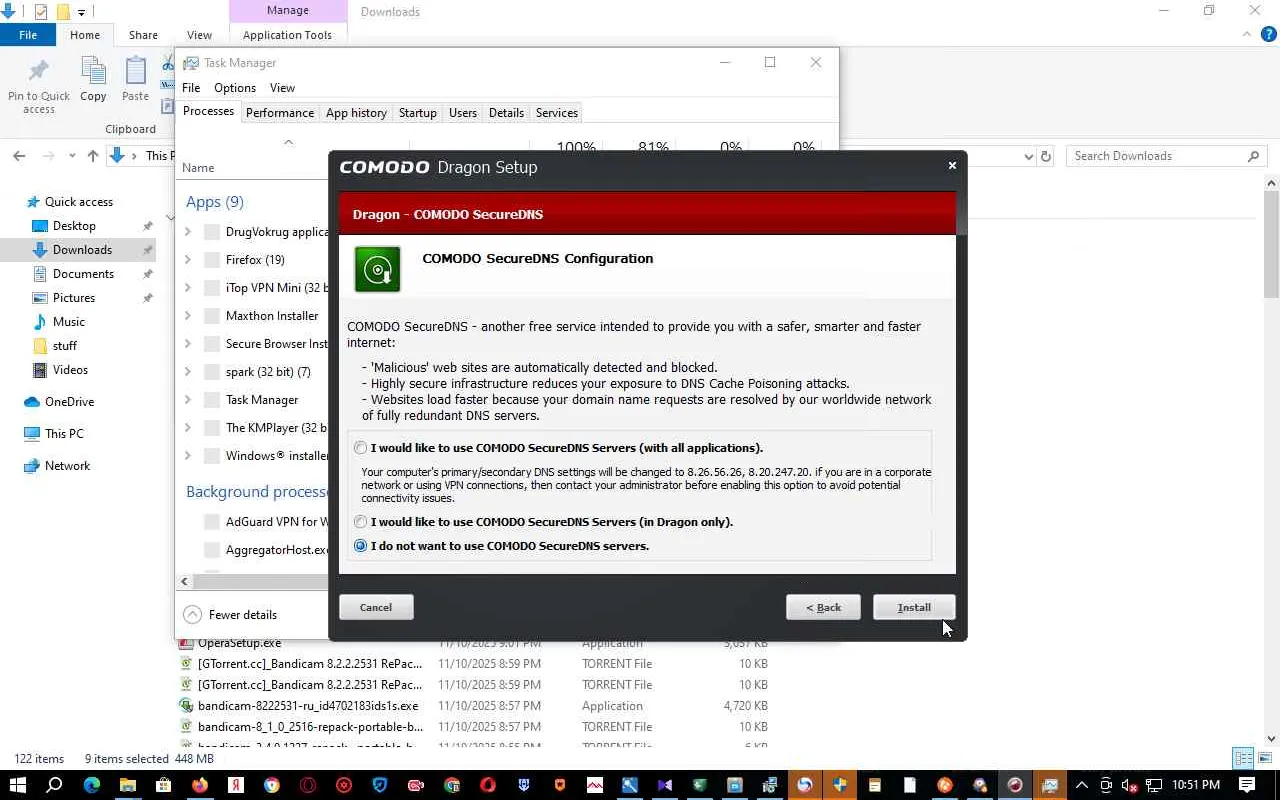Open the notification center icon
1280x800 pixels.
point(1247,785)
